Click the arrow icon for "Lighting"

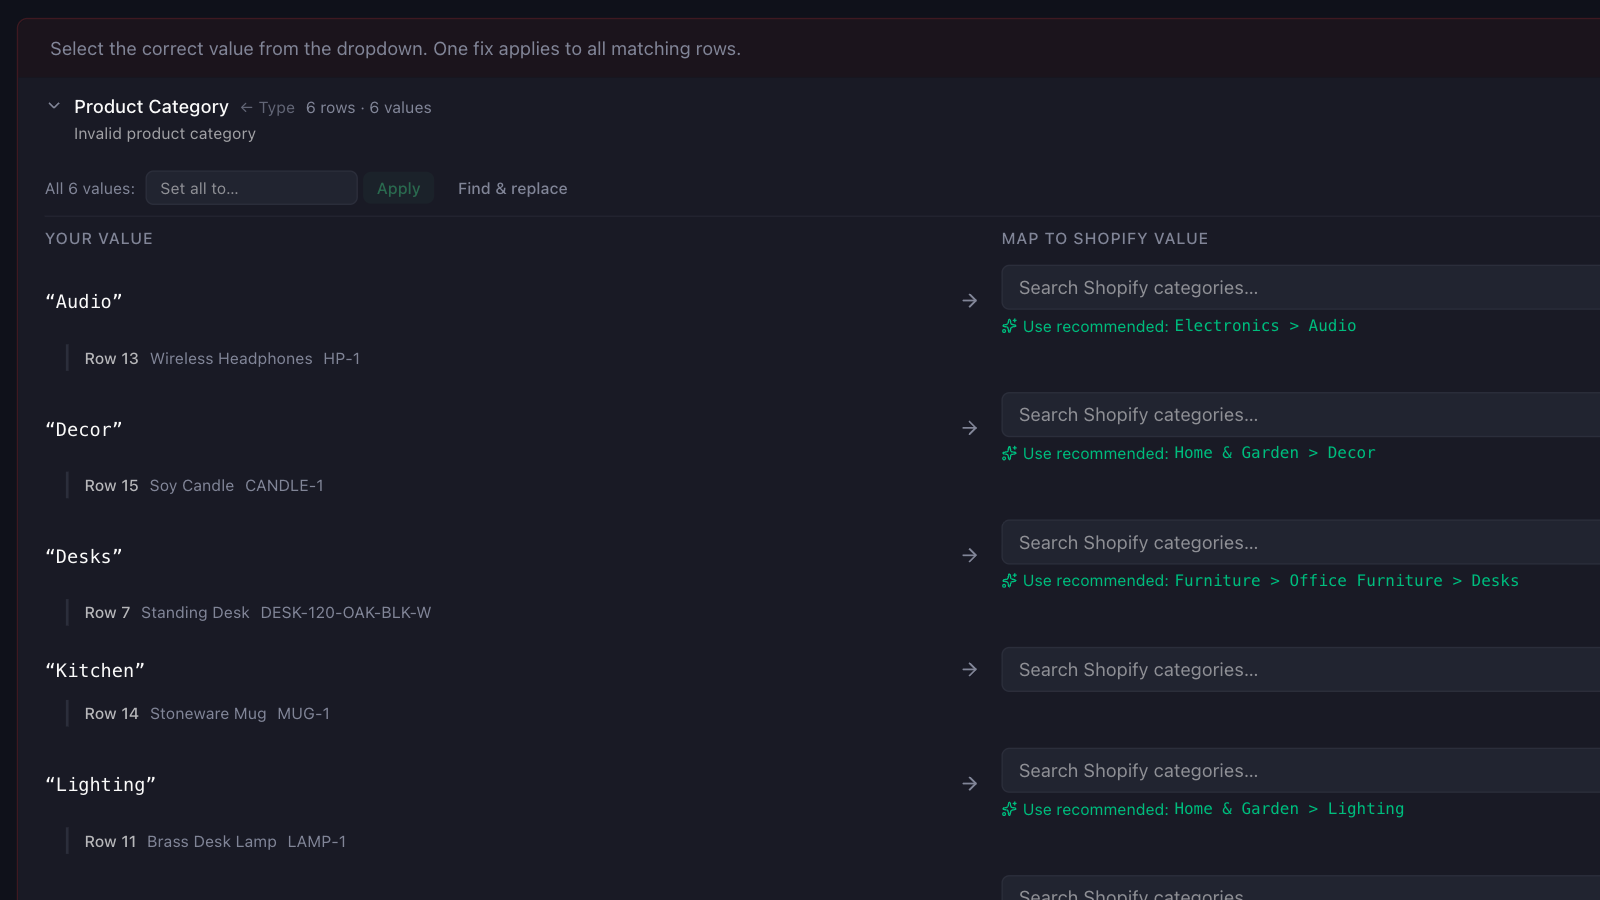[969, 784]
